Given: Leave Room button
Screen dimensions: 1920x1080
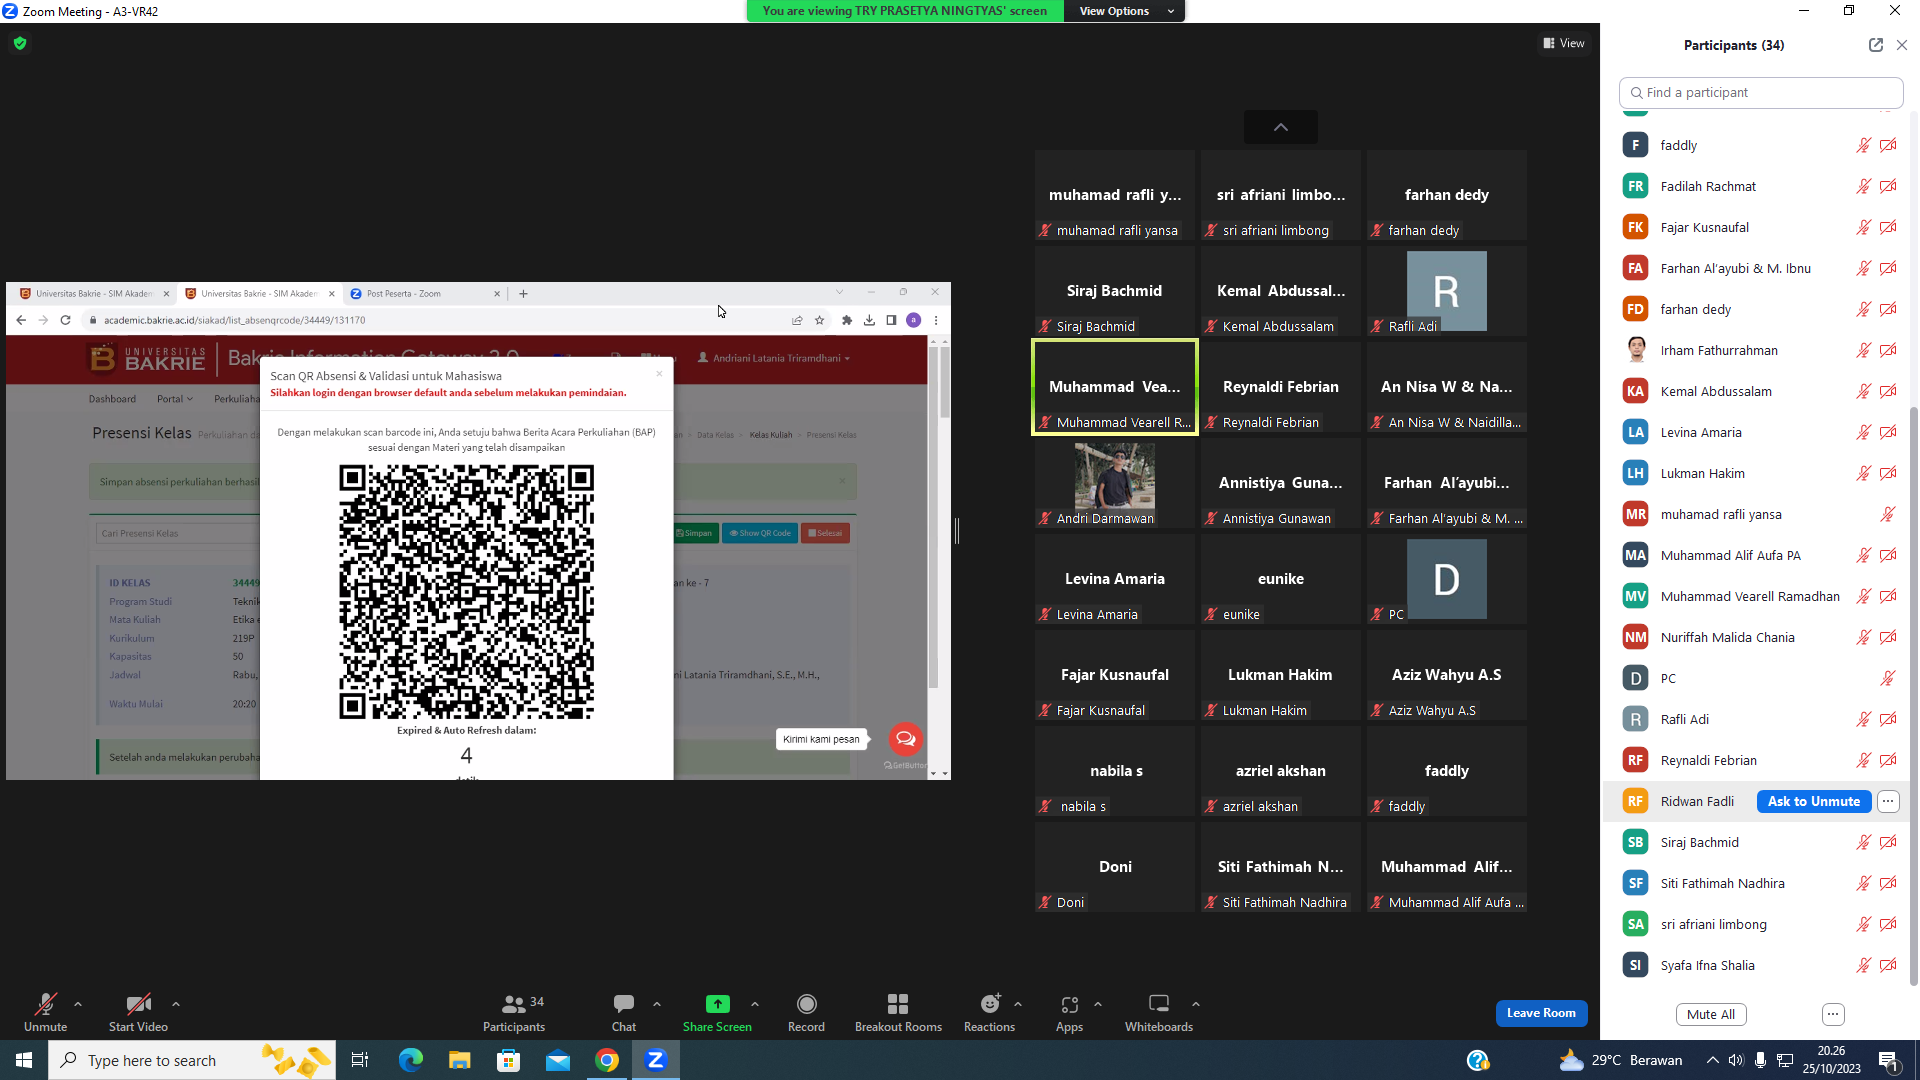Looking at the screenshot, I should pyautogui.click(x=1541, y=1013).
